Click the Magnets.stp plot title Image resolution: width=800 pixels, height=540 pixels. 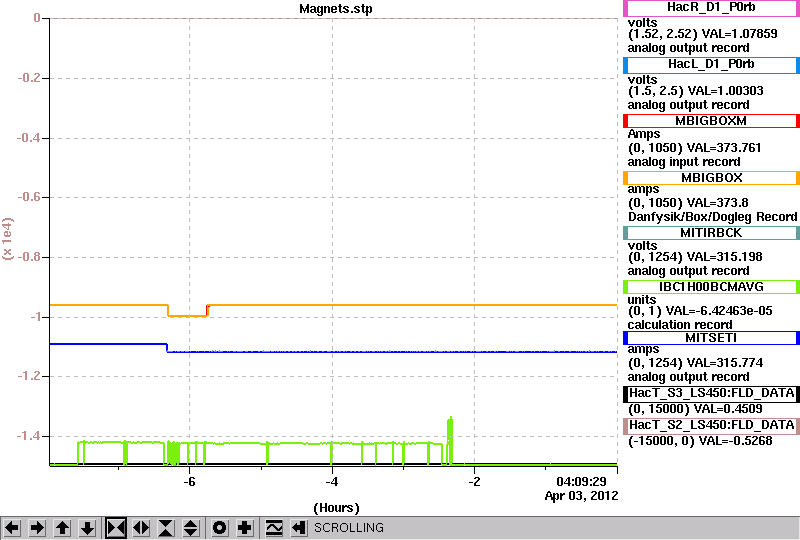[x=336, y=9]
